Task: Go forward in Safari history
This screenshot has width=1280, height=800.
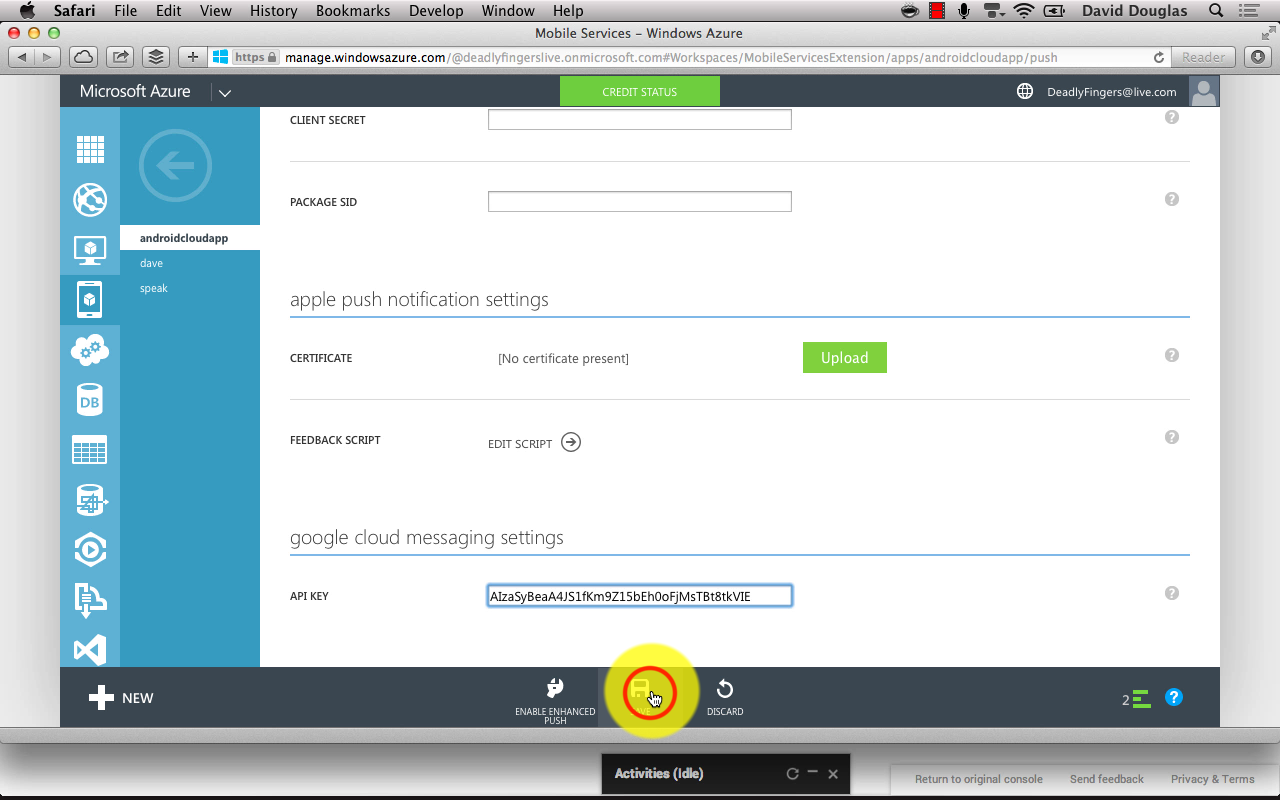Action: click(47, 57)
